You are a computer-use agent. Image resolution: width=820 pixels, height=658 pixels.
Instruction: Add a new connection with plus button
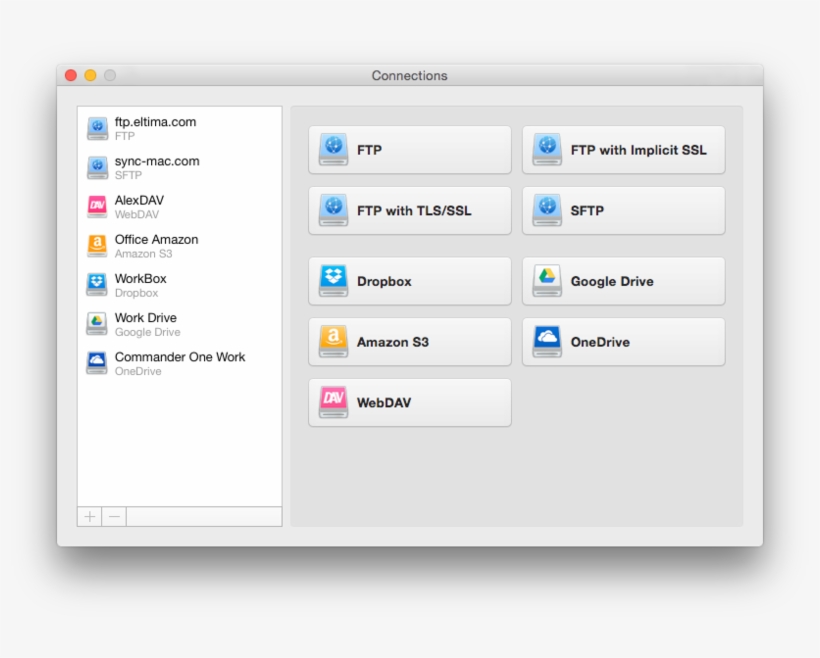89,517
